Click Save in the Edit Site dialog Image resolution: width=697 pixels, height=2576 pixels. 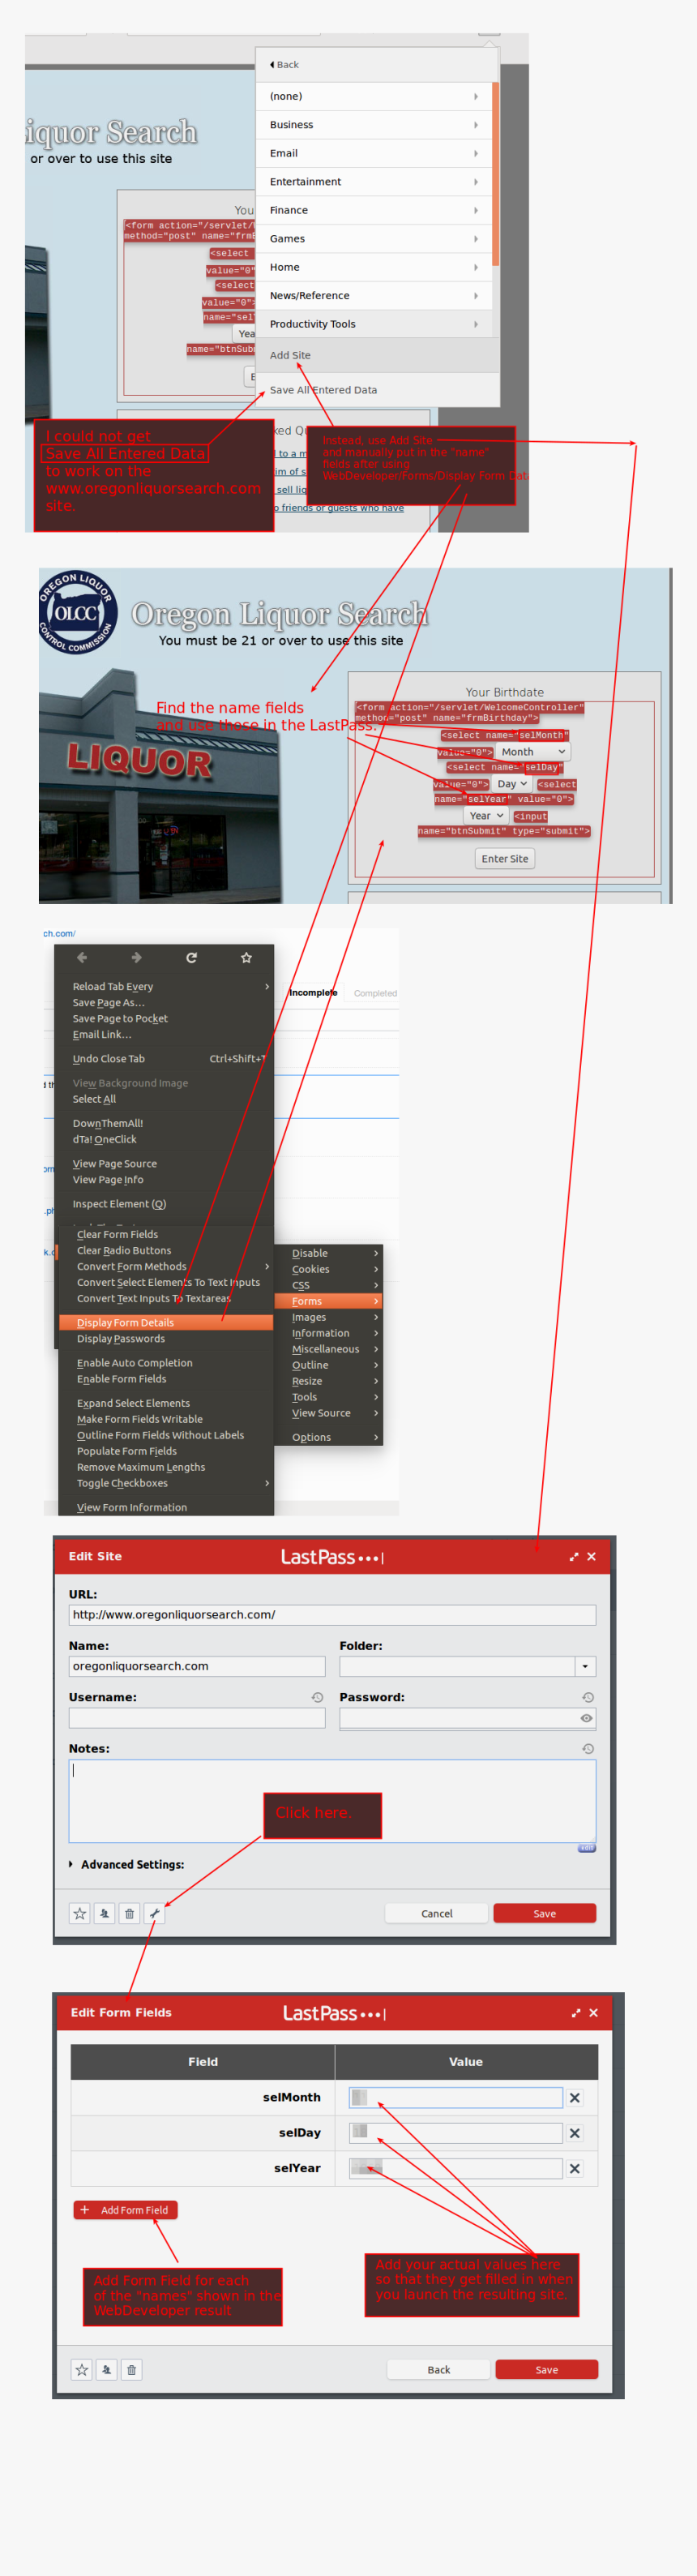point(545,1914)
